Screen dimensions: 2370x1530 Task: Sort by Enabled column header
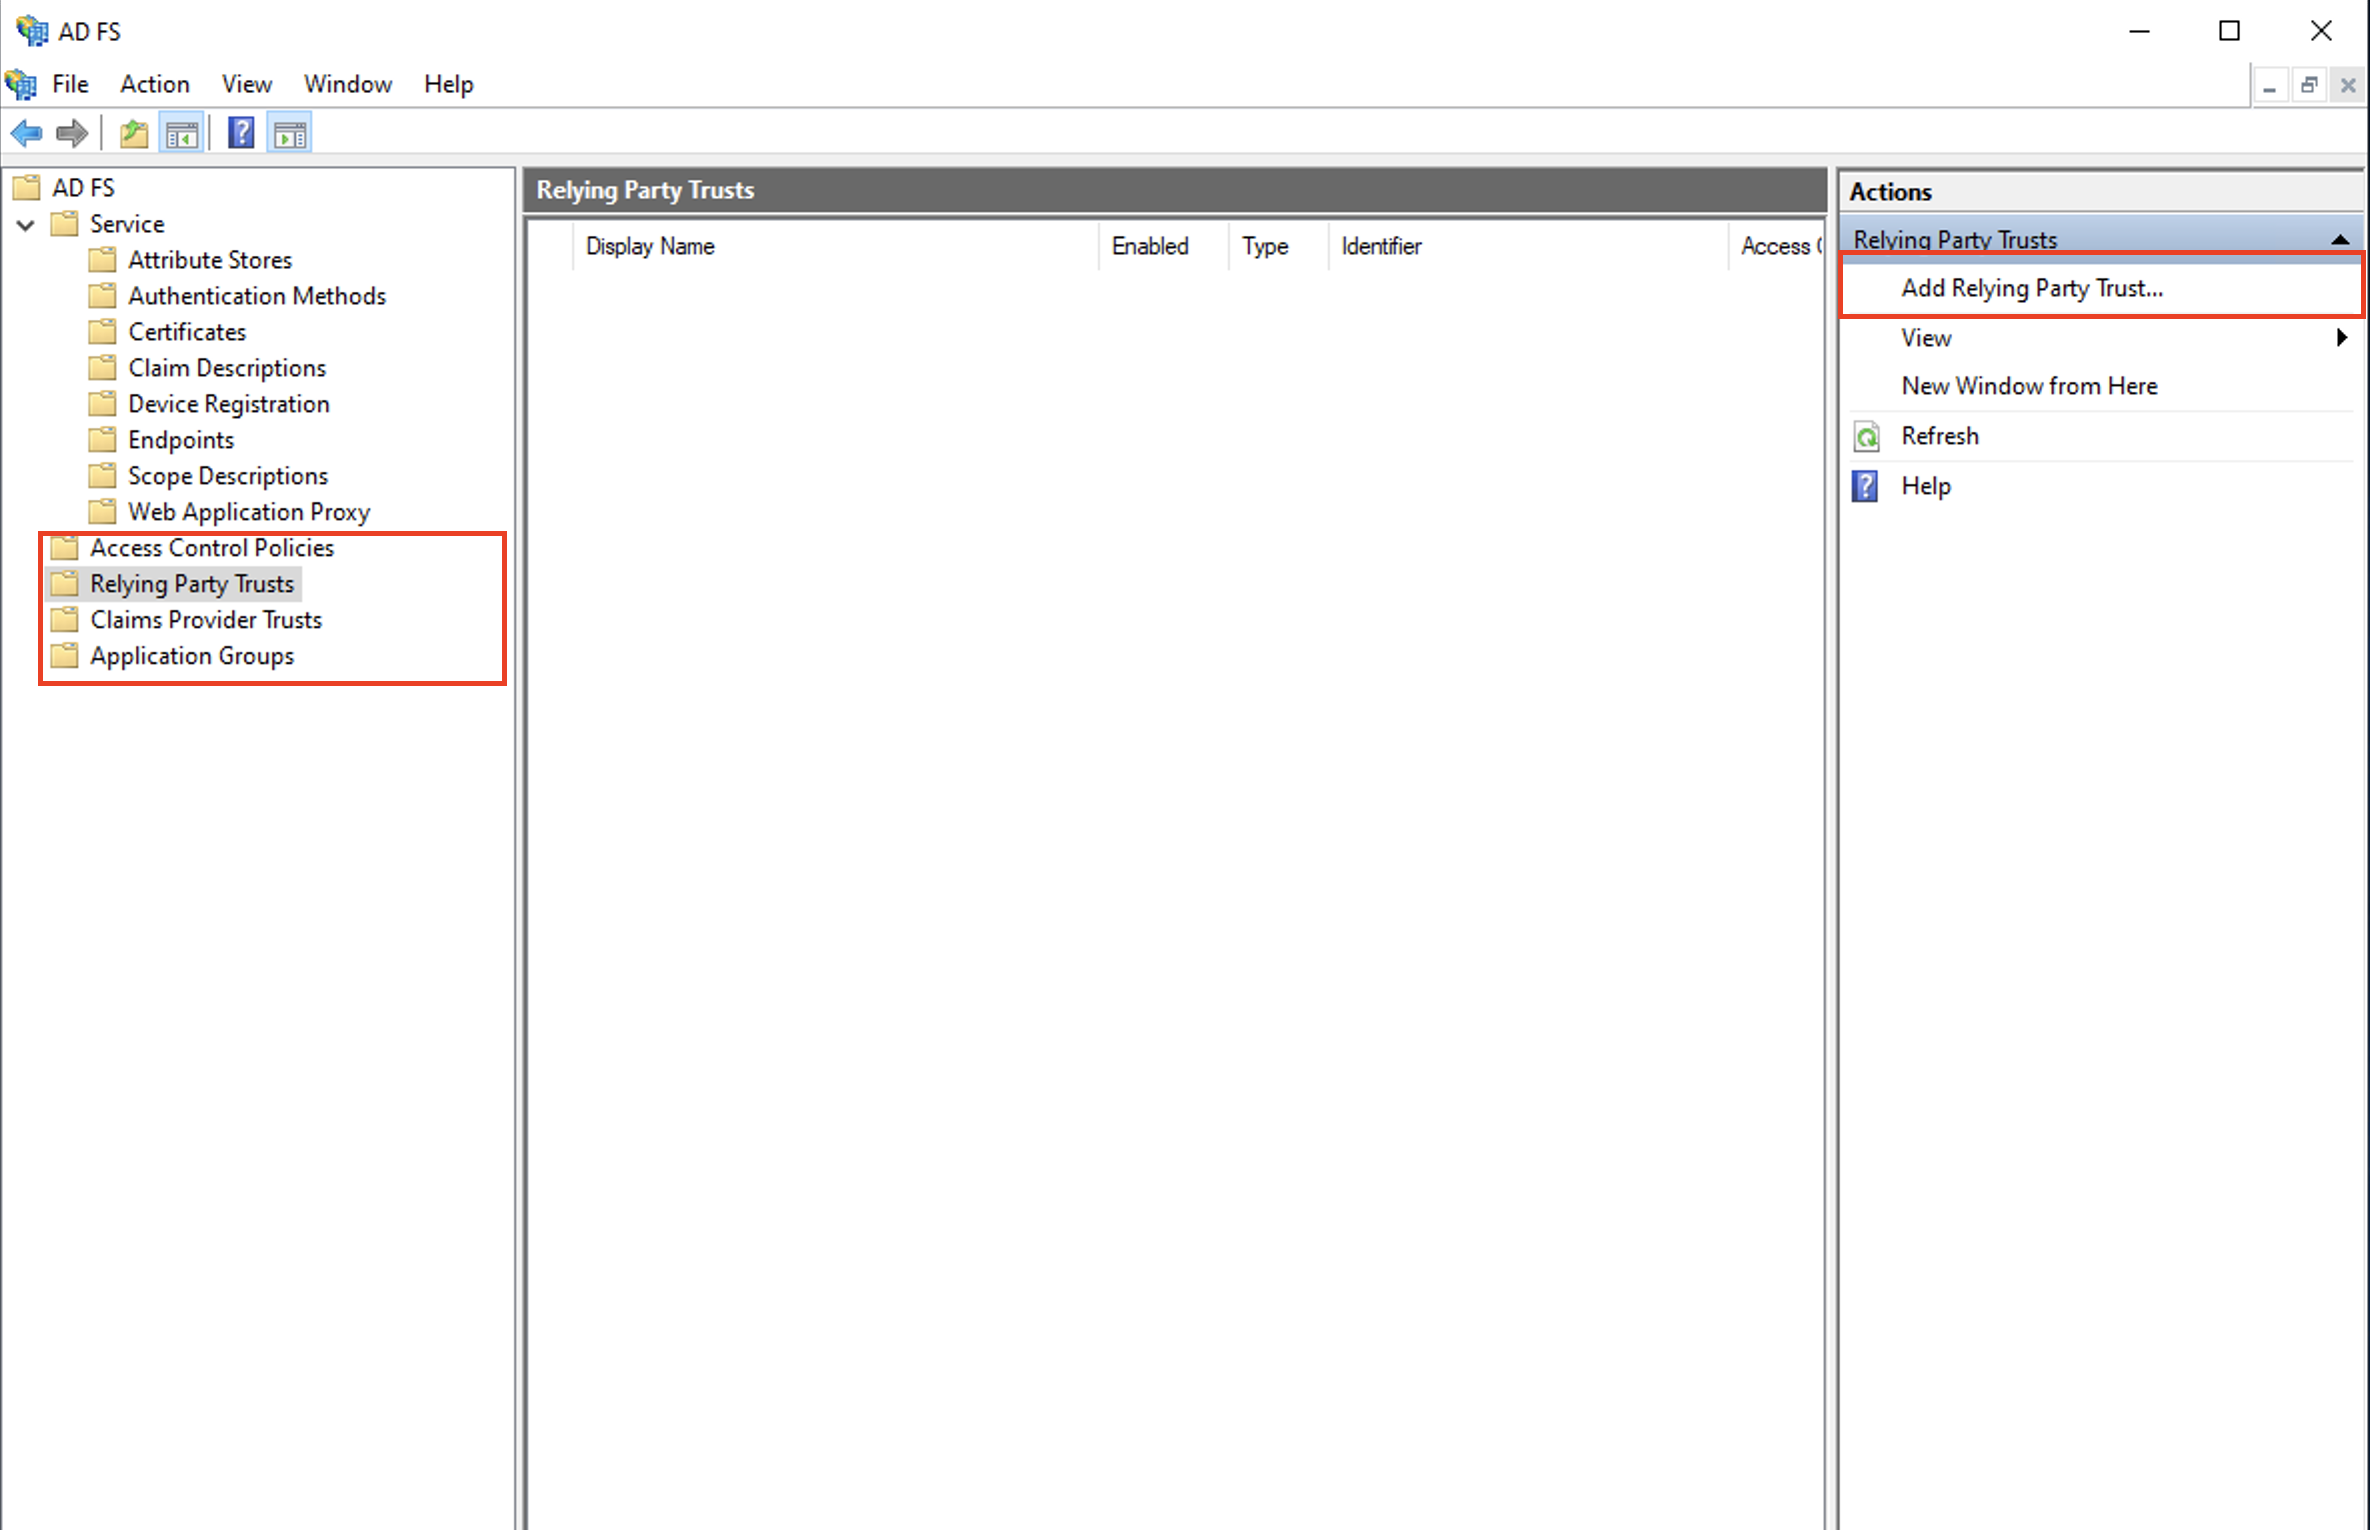pyautogui.click(x=1164, y=246)
